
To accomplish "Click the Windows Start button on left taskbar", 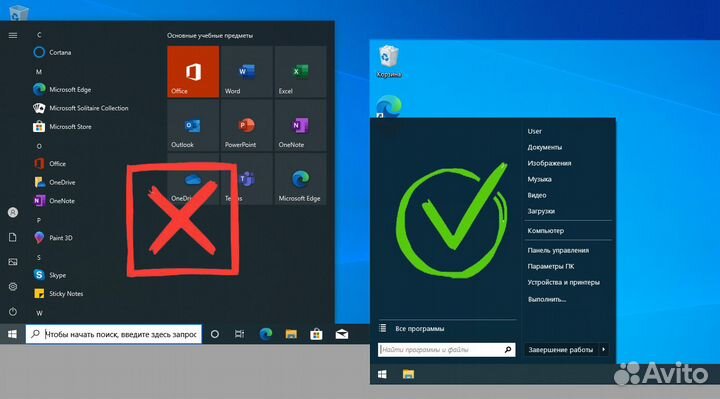I will pyautogui.click(x=12, y=334).
